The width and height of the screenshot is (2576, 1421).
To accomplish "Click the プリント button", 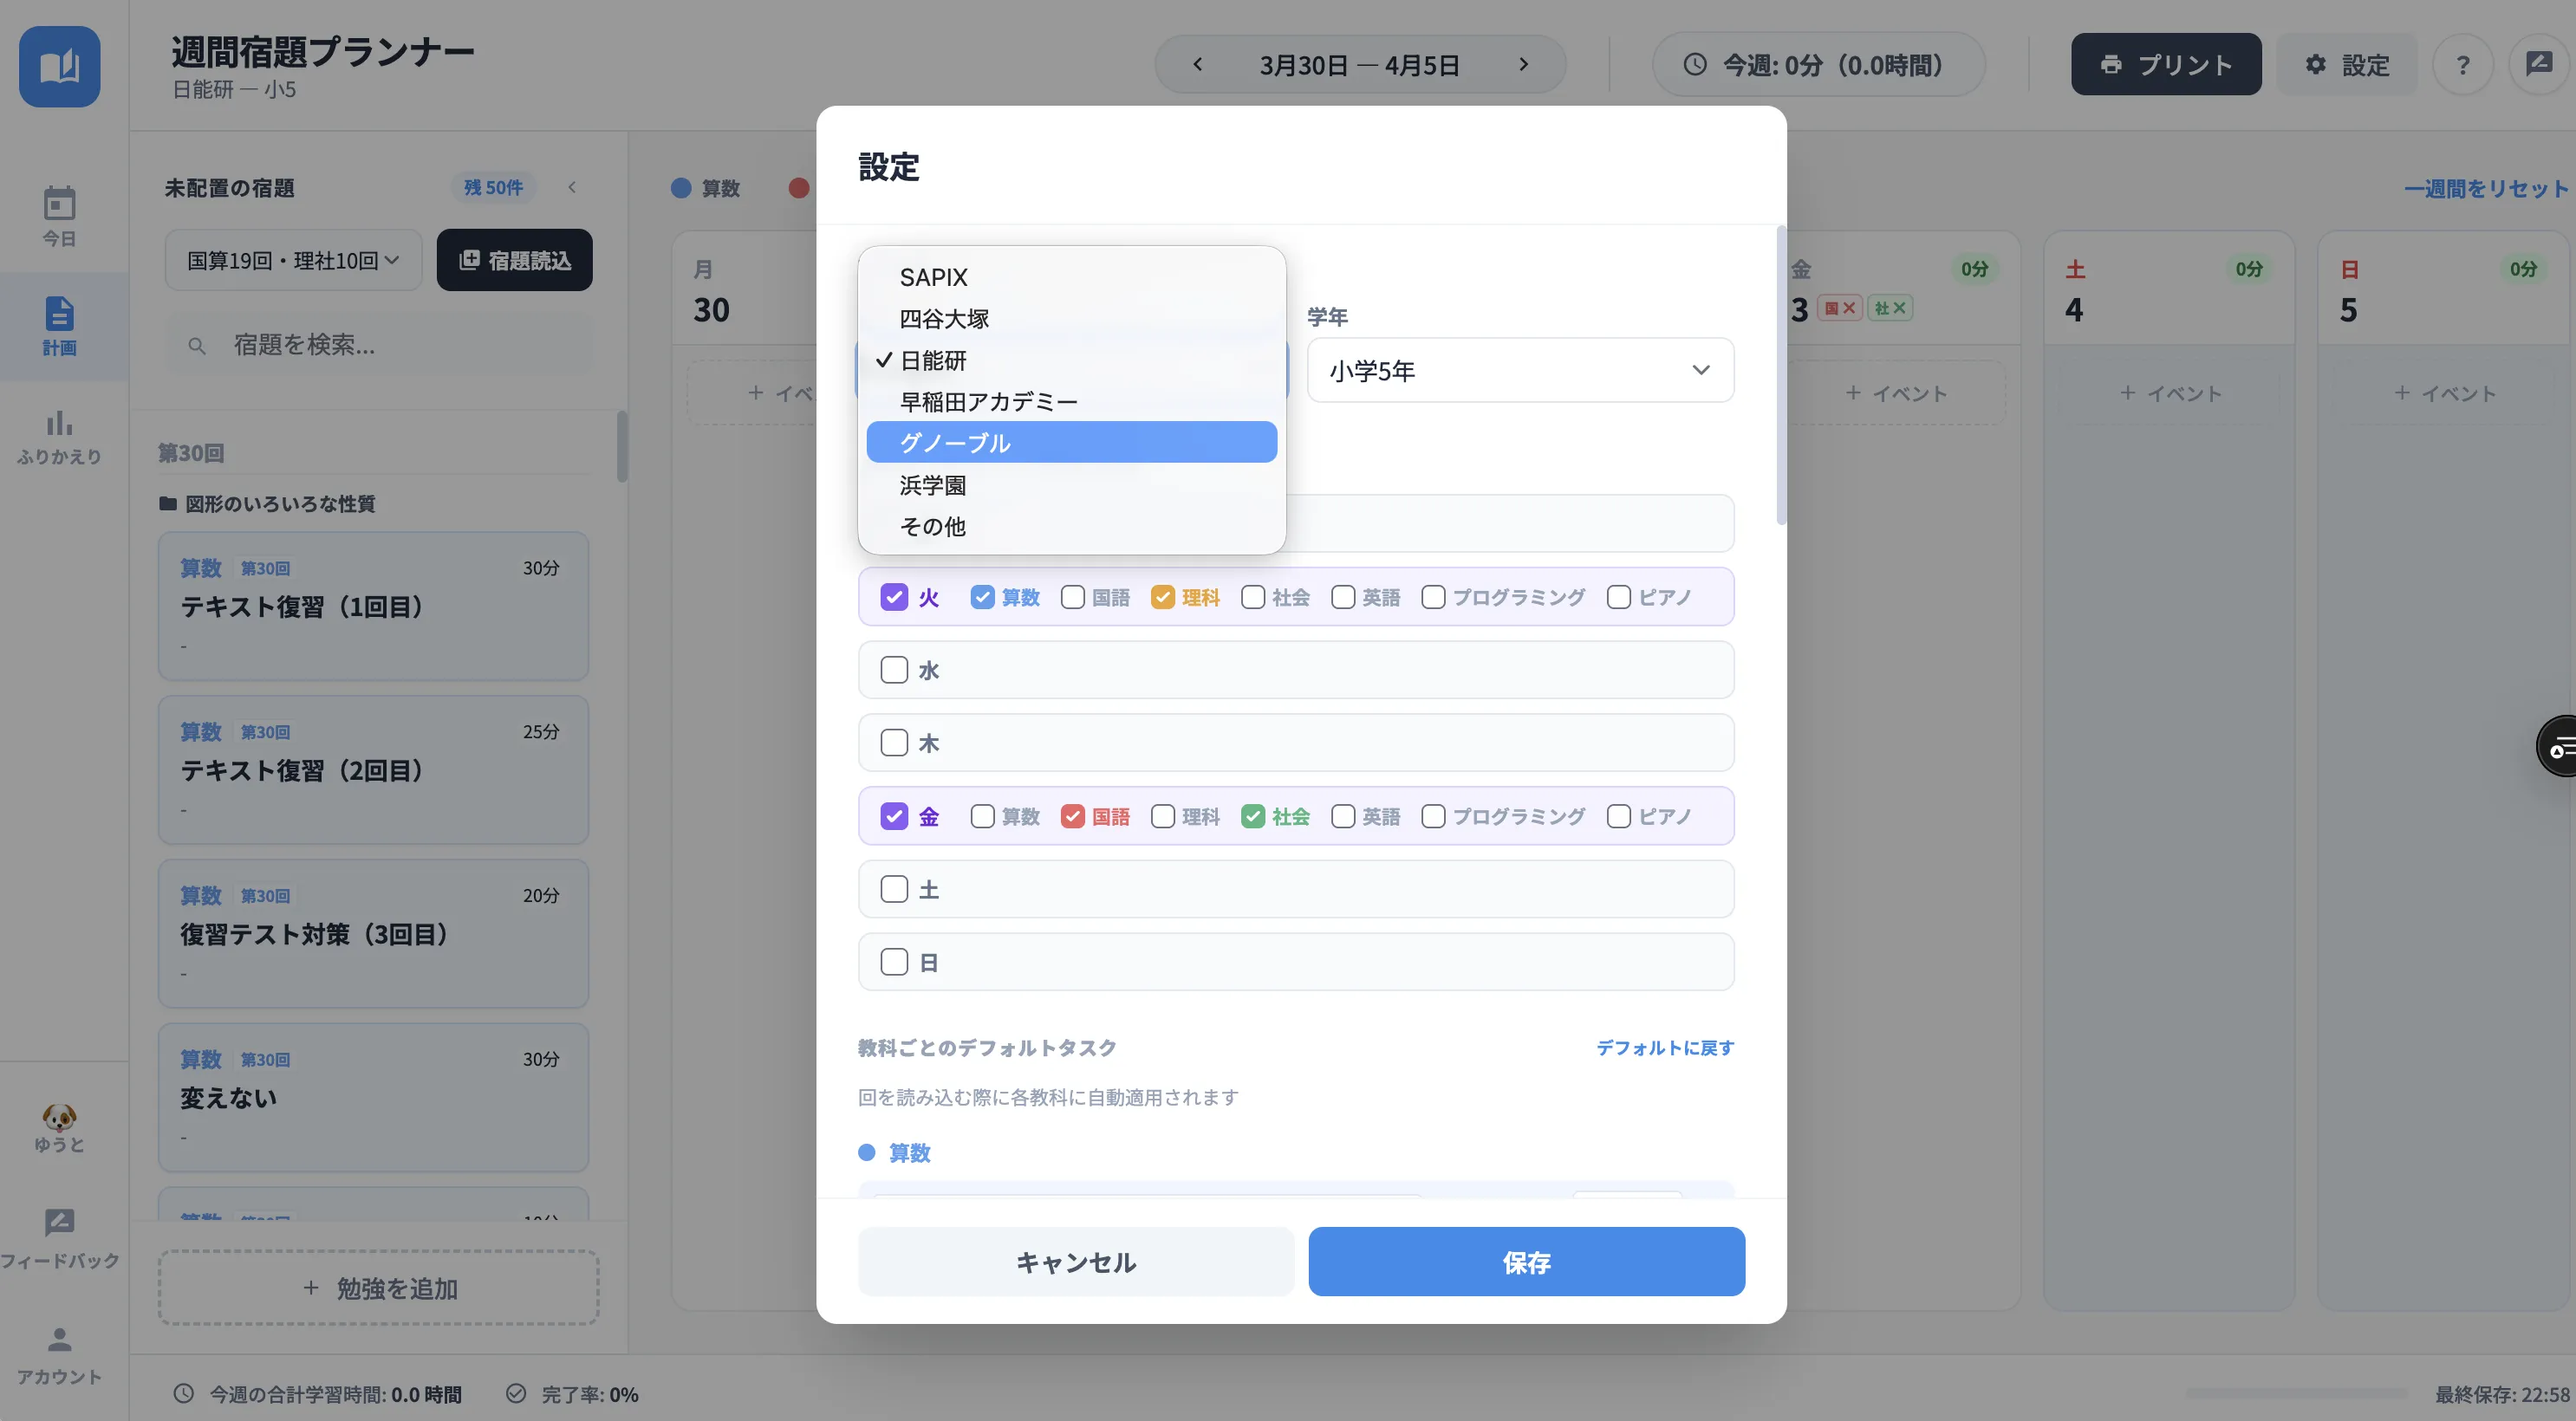I will 2166,65.
